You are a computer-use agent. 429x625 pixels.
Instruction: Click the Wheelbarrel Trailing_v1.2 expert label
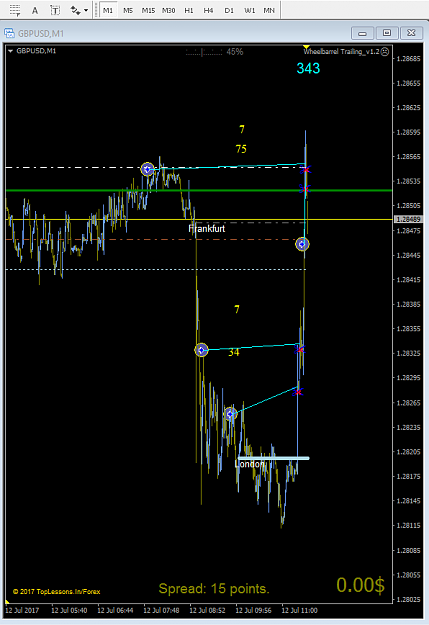341,51
